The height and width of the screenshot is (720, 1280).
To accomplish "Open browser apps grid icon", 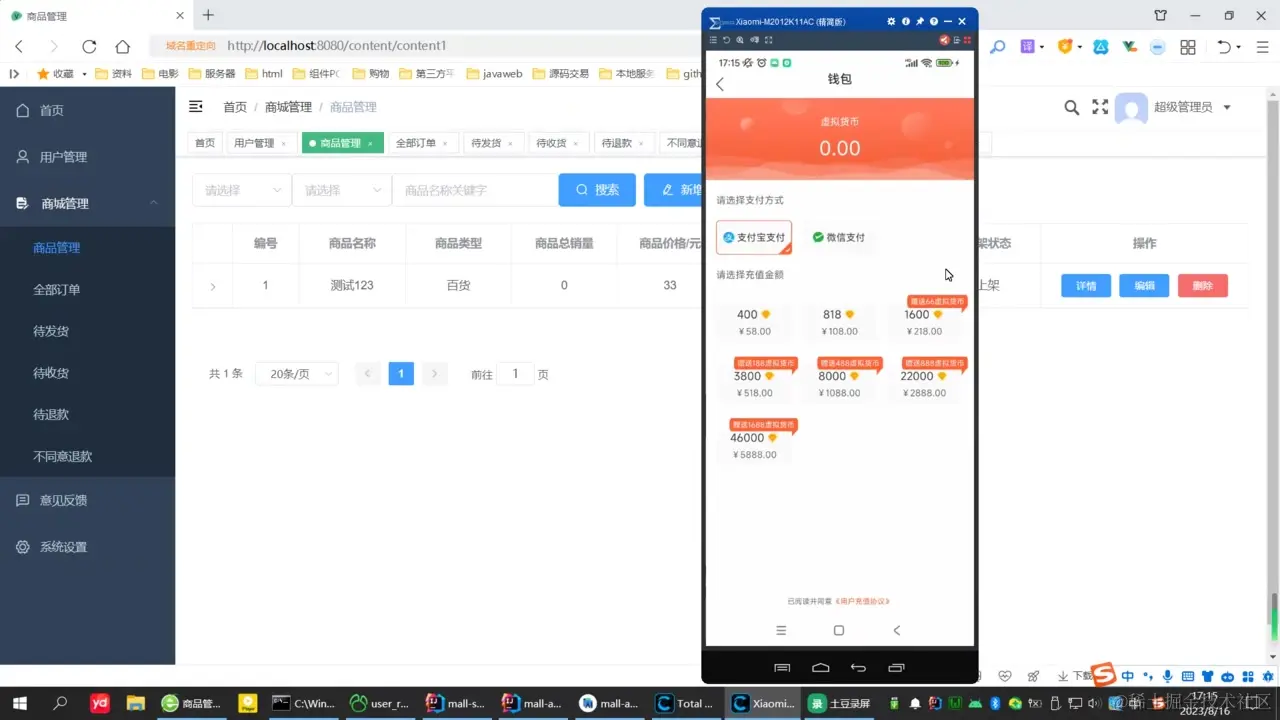I will [1188, 47].
